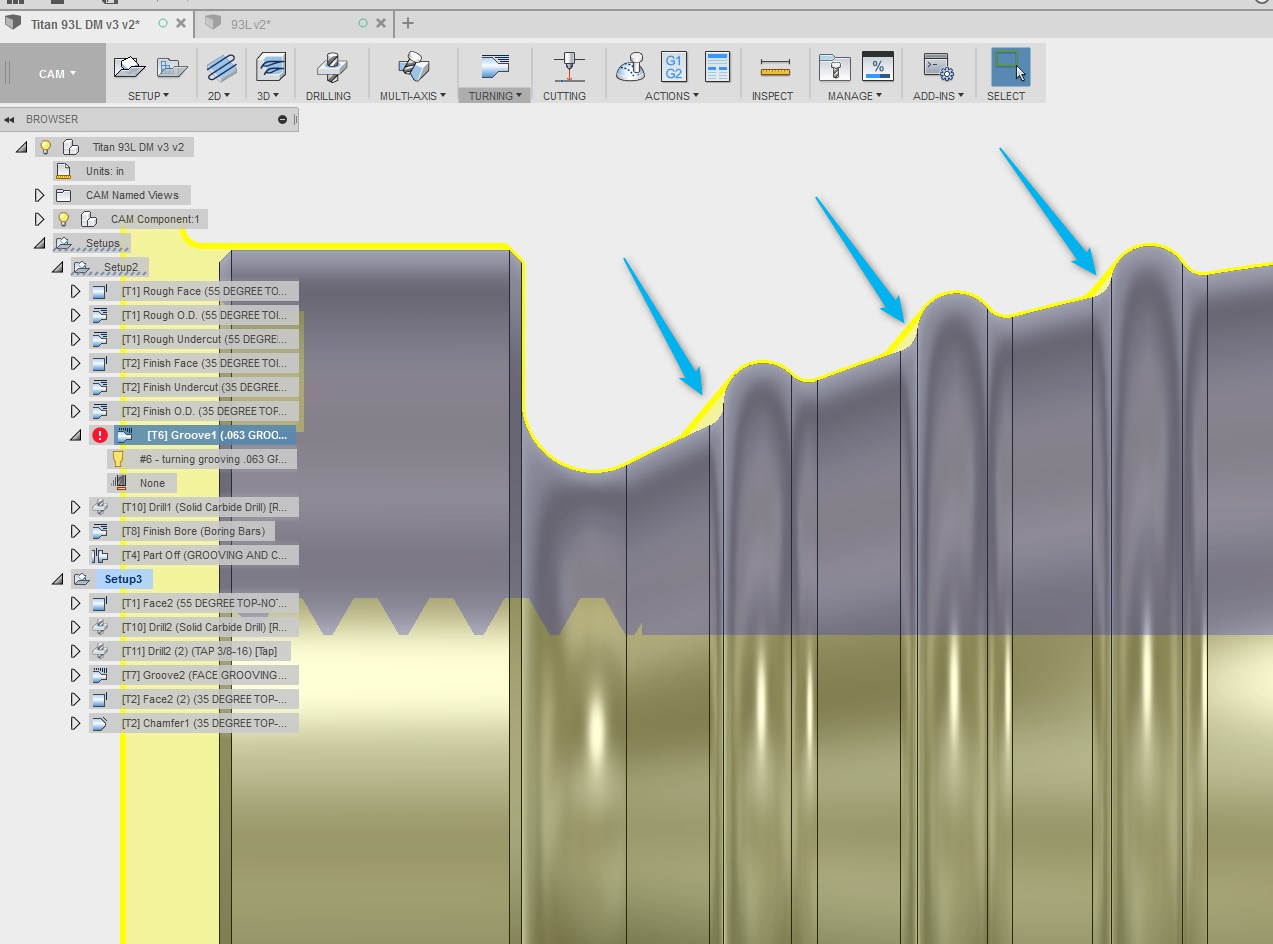Viewport: 1273px width, 944px height.
Task: Click the red error icon on Groove1
Action: 100,435
